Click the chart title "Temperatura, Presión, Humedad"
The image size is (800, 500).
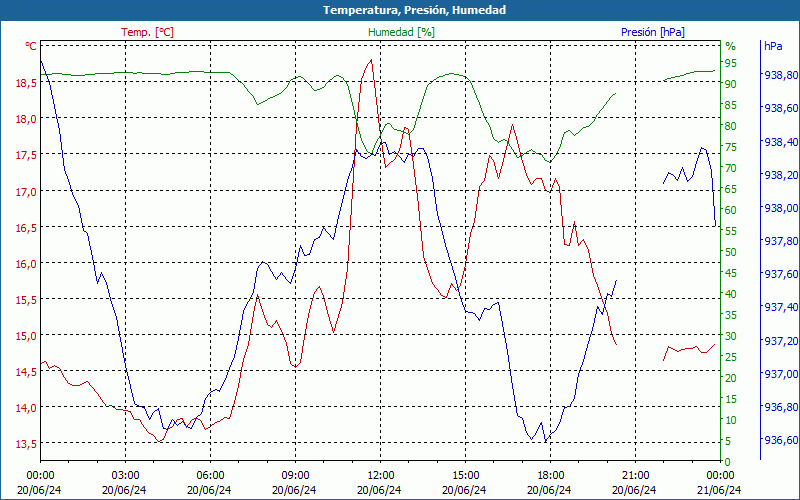(x=414, y=10)
